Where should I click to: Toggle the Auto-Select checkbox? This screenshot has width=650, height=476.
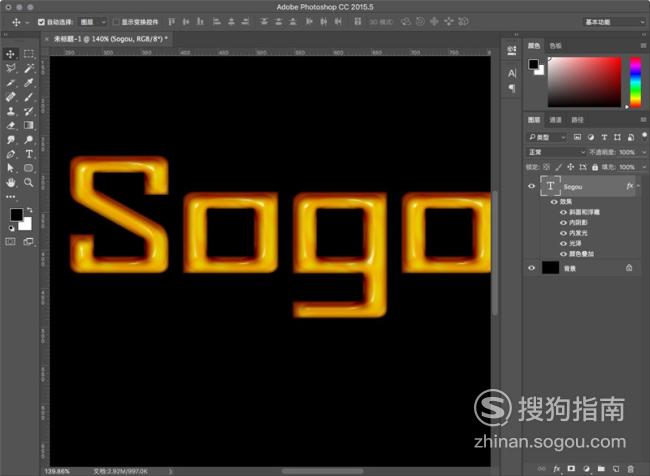[x=41, y=22]
